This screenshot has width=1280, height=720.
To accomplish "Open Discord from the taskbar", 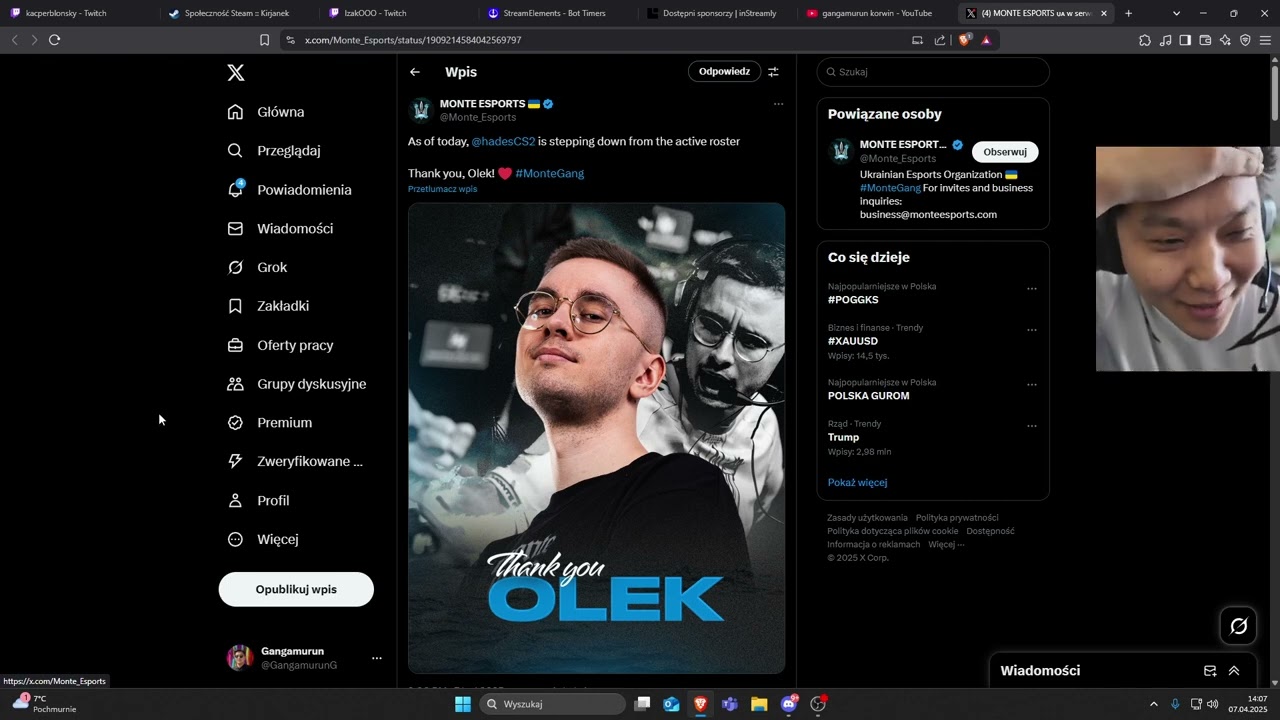I will [789, 704].
